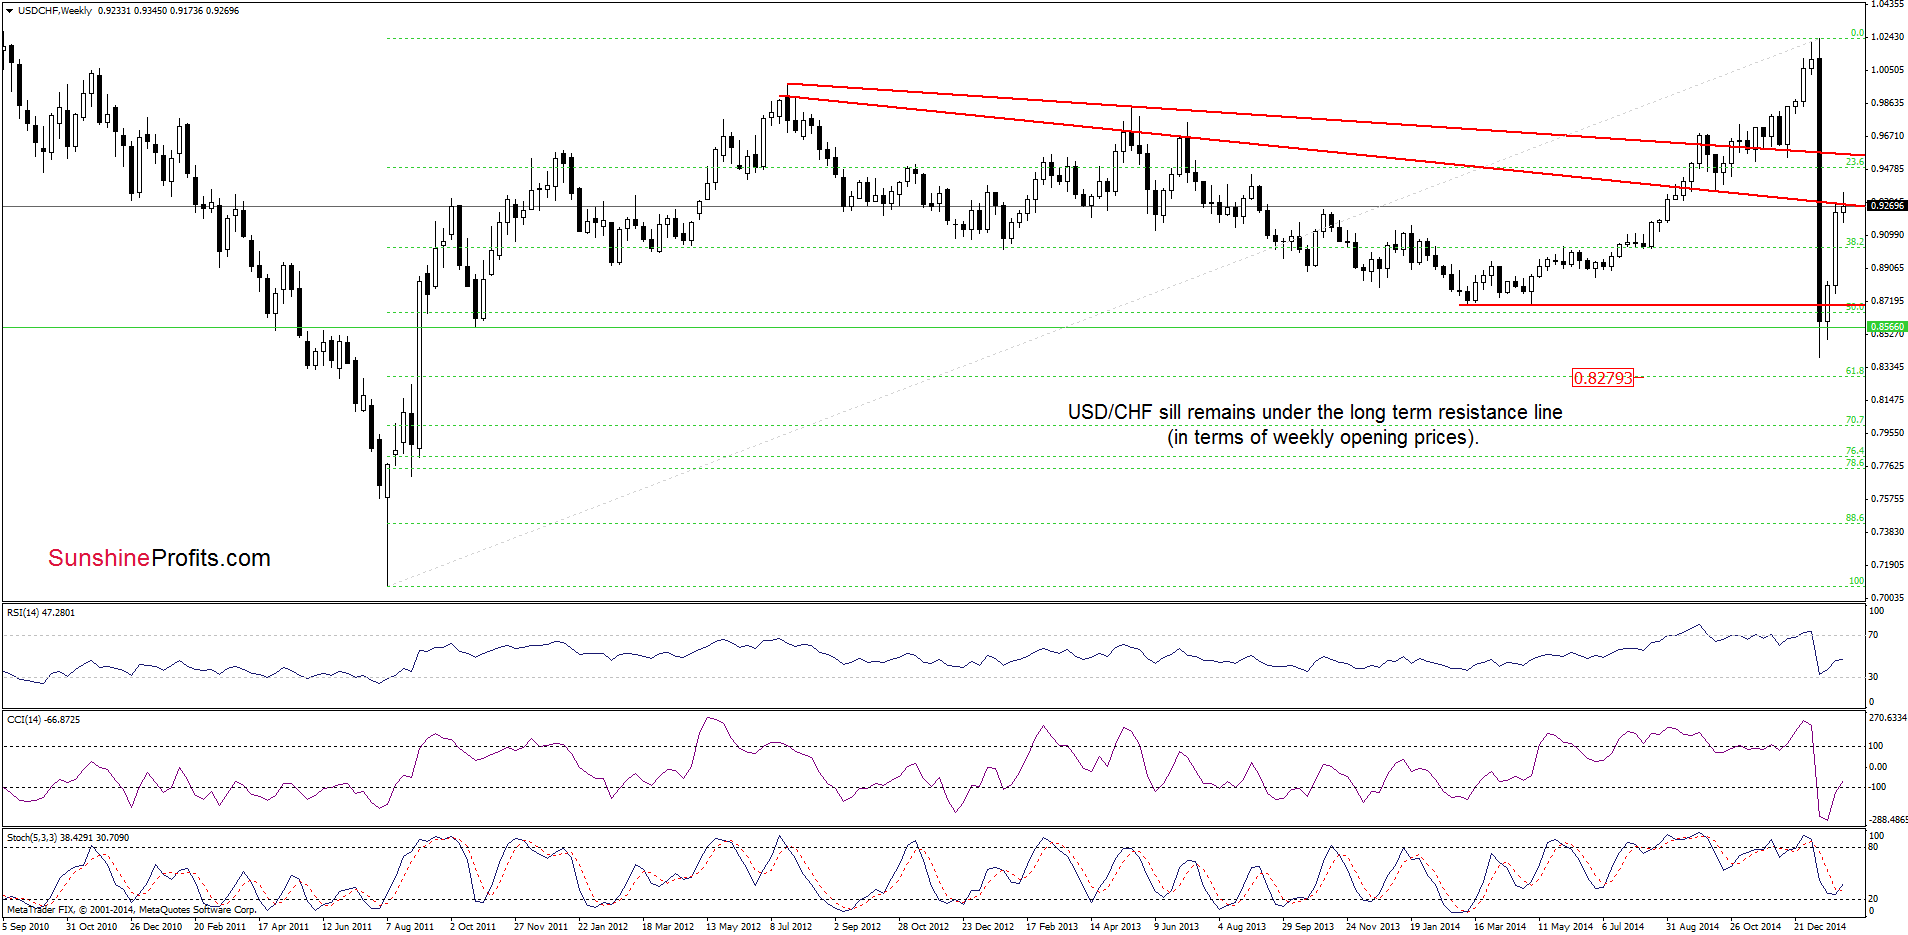Click the 21 Dec 2014 date label
The image size is (1908, 935).
[x=1820, y=927]
